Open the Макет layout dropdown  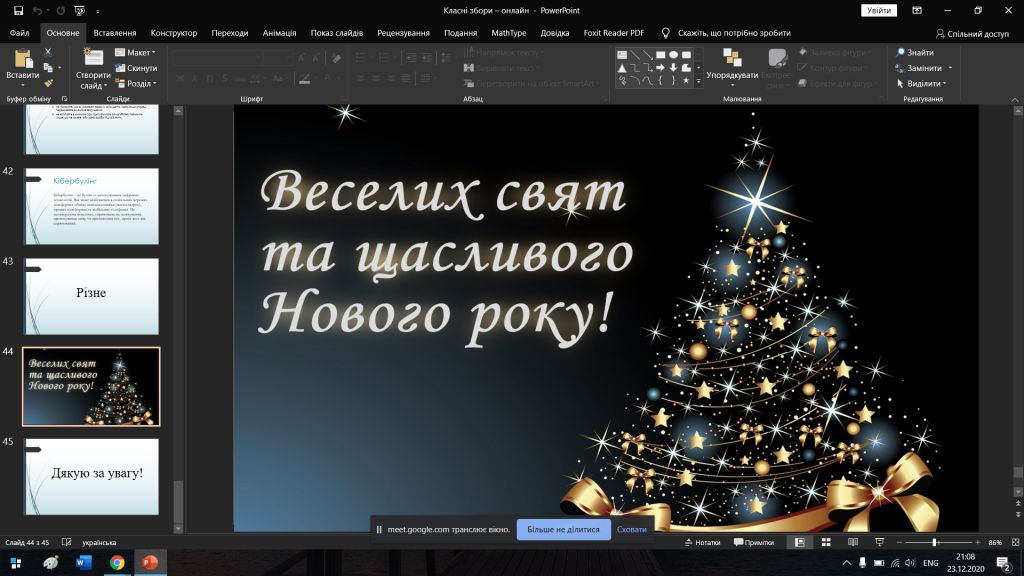(136, 52)
